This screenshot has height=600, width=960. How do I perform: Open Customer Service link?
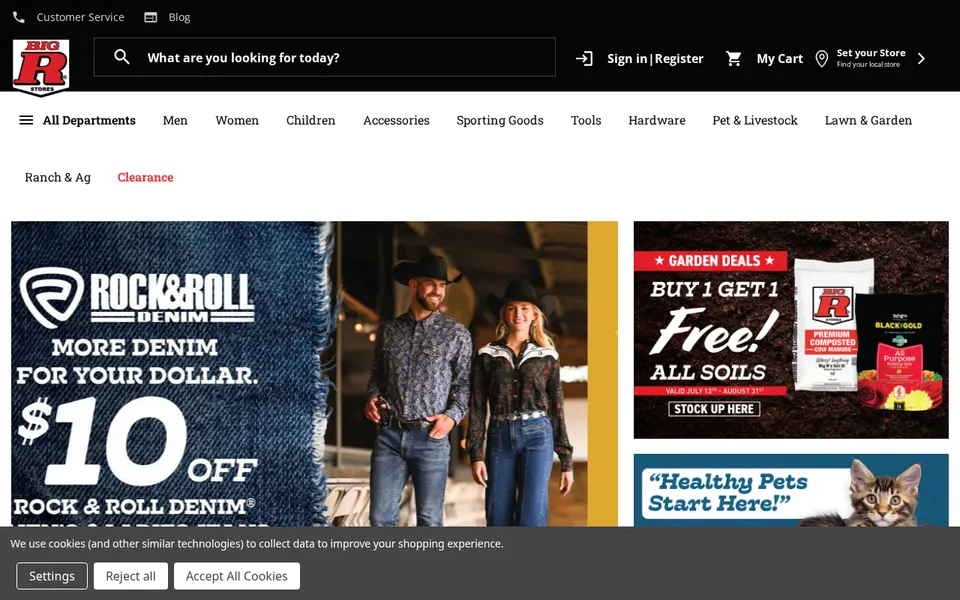80,17
